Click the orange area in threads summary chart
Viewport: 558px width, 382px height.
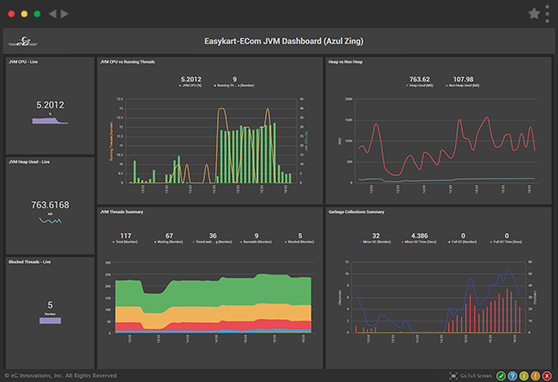(214, 313)
